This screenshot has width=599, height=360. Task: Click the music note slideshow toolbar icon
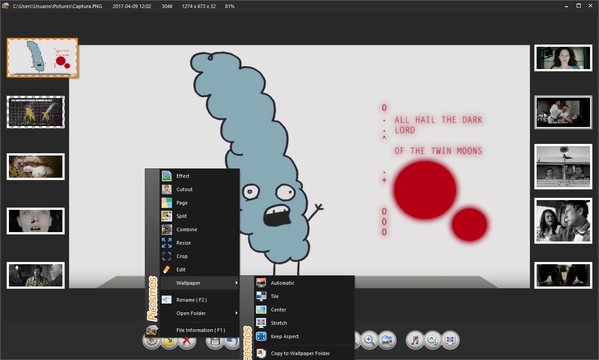pyautogui.click(x=415, y=340)
